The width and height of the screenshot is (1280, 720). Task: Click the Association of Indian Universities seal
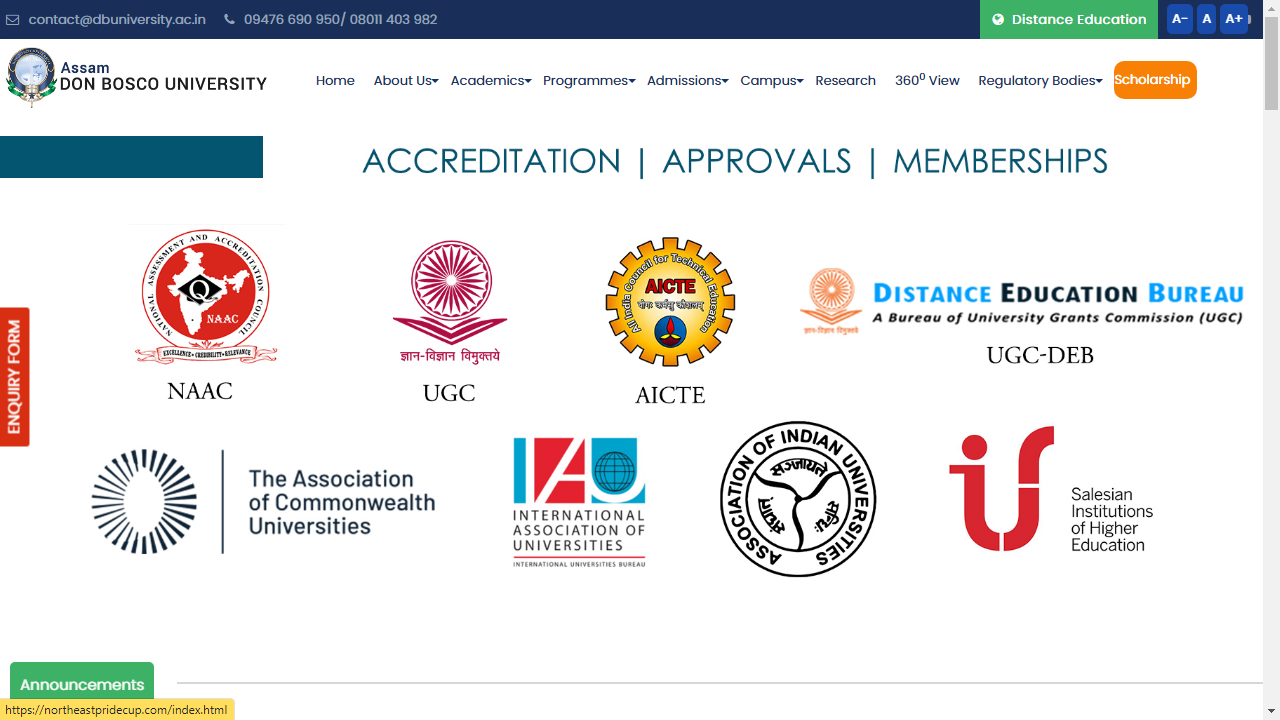tap(798, 499)
